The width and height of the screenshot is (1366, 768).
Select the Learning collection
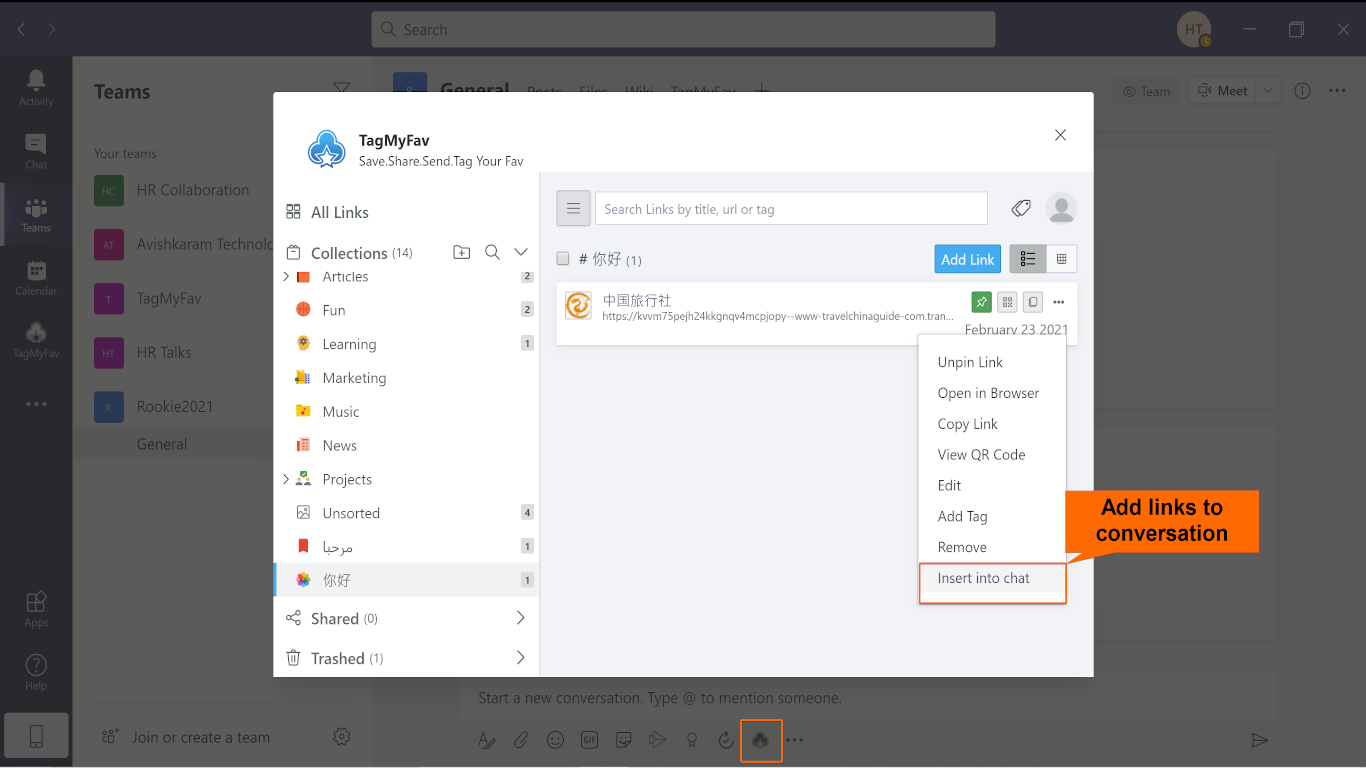[406, 344]
